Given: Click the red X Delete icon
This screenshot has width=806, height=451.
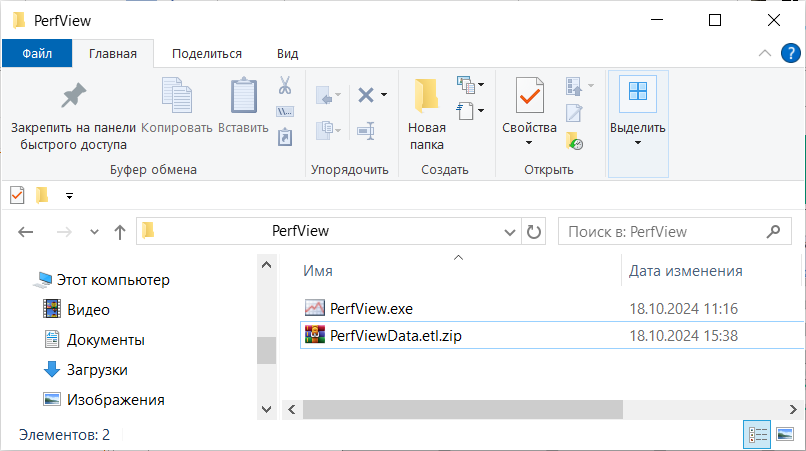Looking at the screenshot, I should [x=366, y=95].
